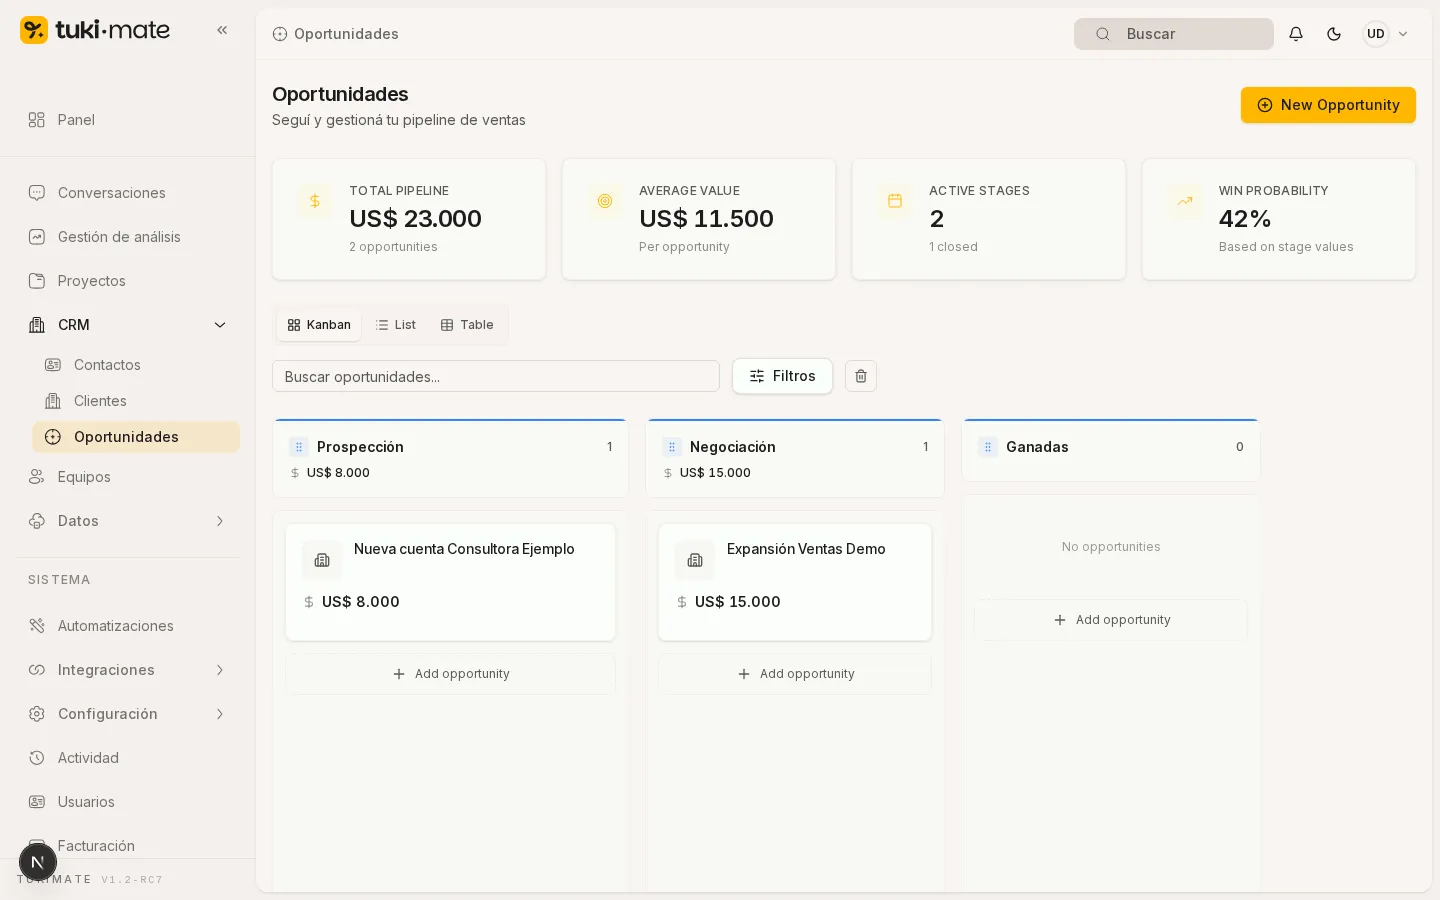Click the 42% win probability value
The image size is (1440, 900).
point(1244,219)
